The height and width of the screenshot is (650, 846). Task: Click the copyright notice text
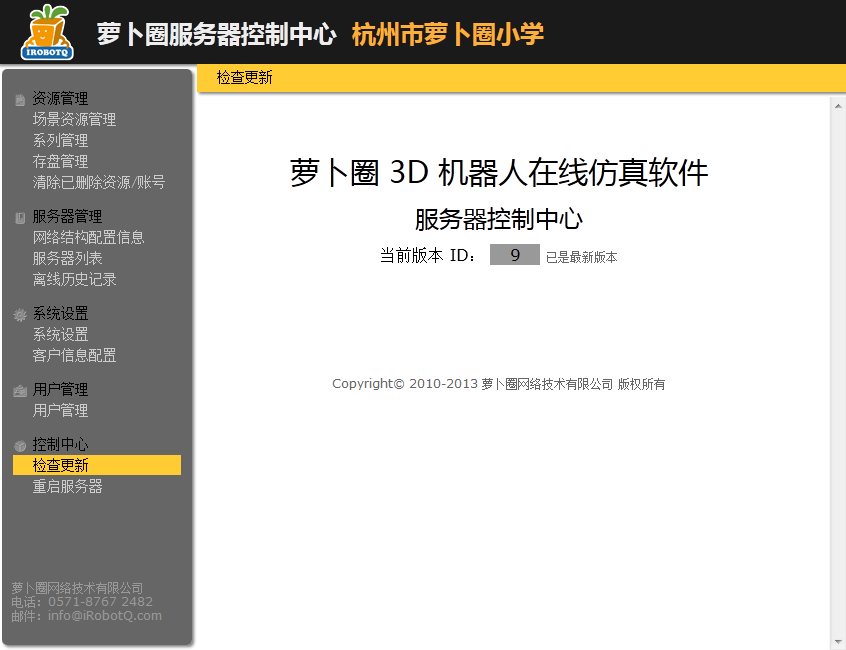coord(499,384)
